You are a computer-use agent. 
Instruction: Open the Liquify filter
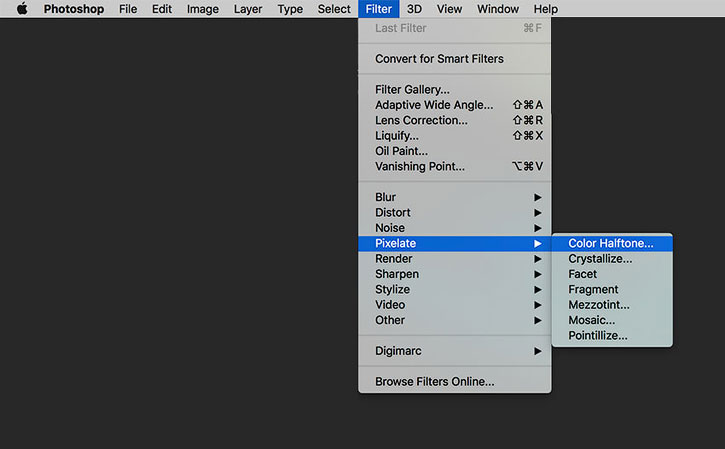(x=455, y=135)
